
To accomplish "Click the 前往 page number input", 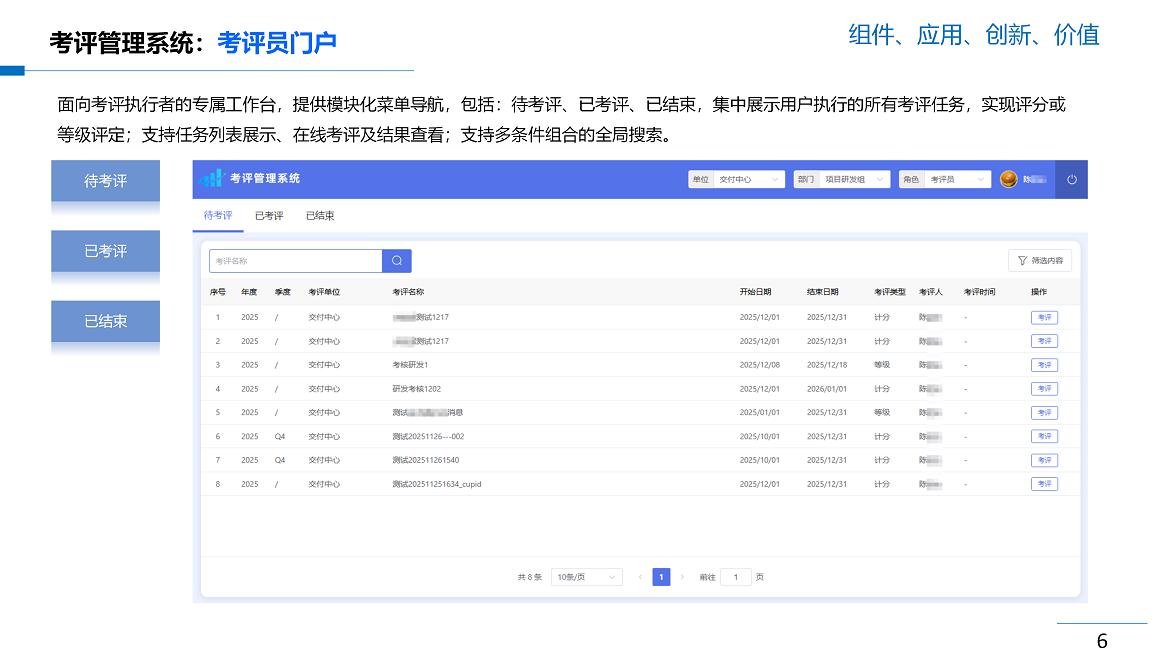I will tap(736, 577).
